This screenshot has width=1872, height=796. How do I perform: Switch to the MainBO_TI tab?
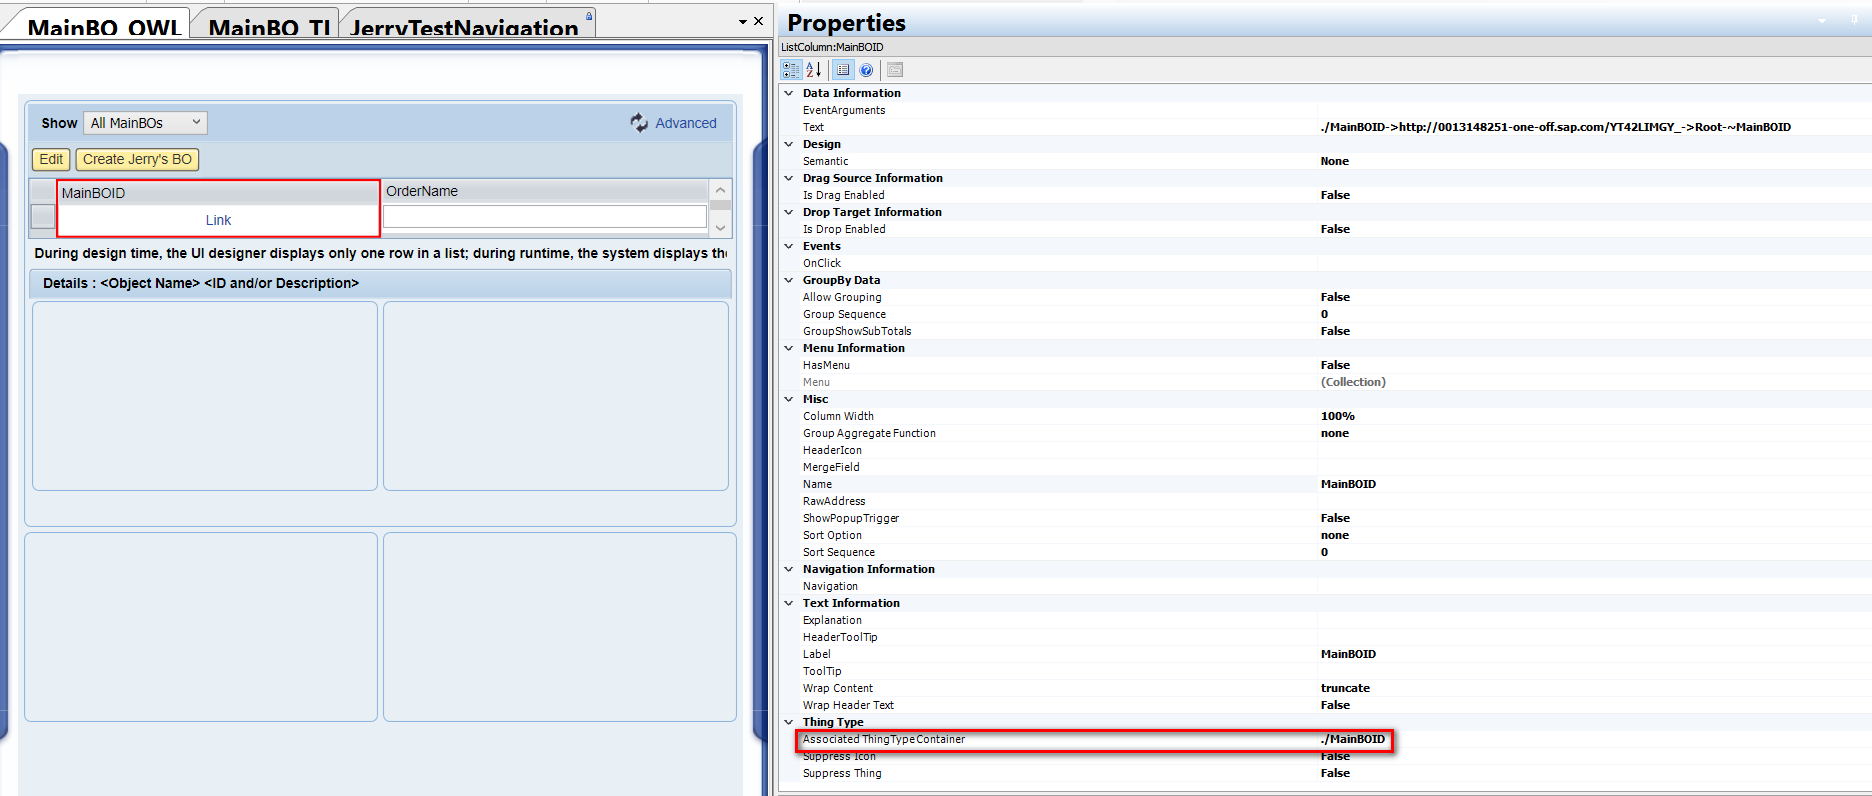click(268, 27)
